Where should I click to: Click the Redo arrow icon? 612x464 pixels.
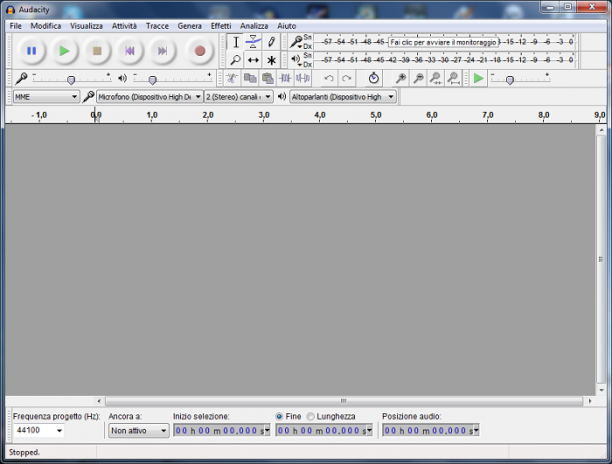(x=347, y=78)
